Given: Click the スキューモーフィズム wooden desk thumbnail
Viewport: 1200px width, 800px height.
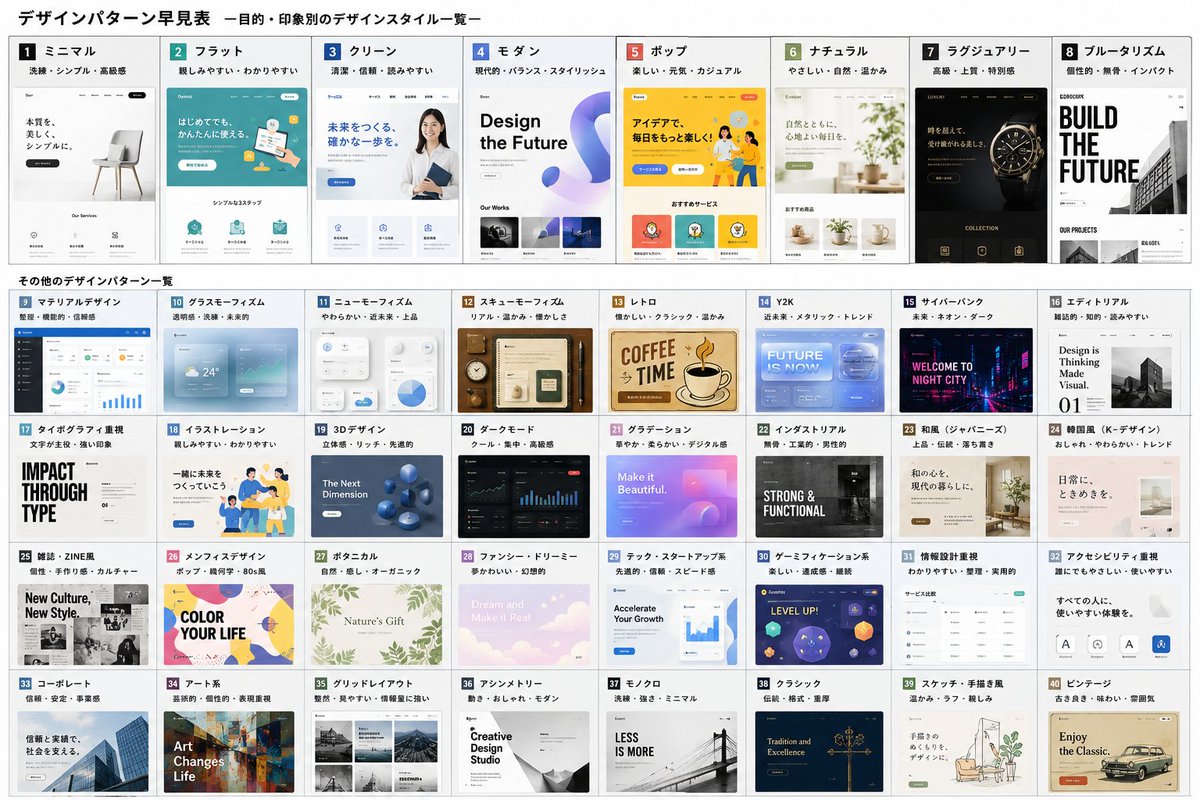Looking at the screenshot, I should [524, 370].
